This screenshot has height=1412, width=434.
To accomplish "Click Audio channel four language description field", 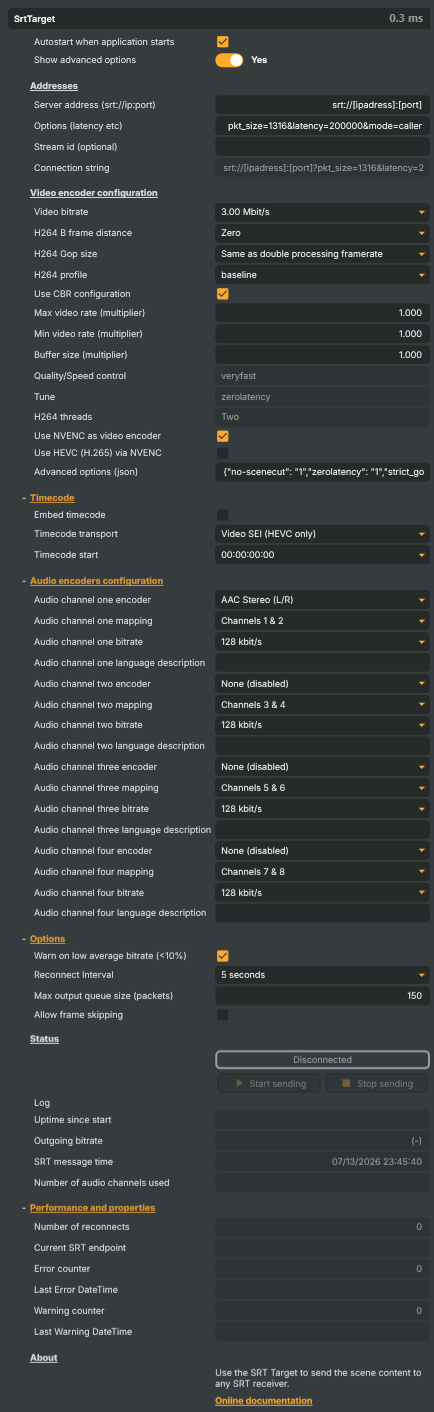I will pyautogui.click(x=323, y=913).
